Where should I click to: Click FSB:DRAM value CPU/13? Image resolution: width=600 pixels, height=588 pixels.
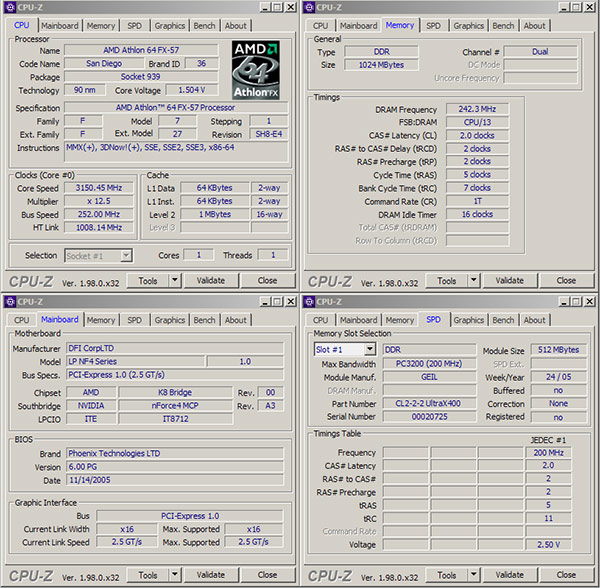[x=477, y=122]
